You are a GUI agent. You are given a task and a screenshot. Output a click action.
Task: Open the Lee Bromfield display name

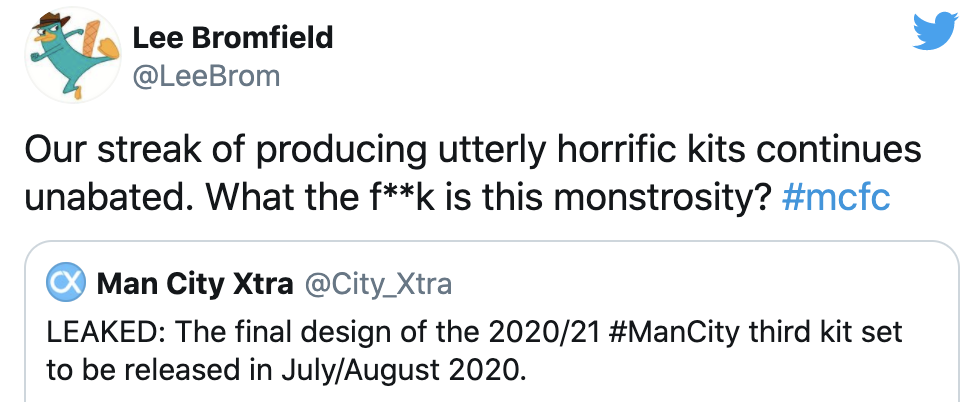[233, 39]
